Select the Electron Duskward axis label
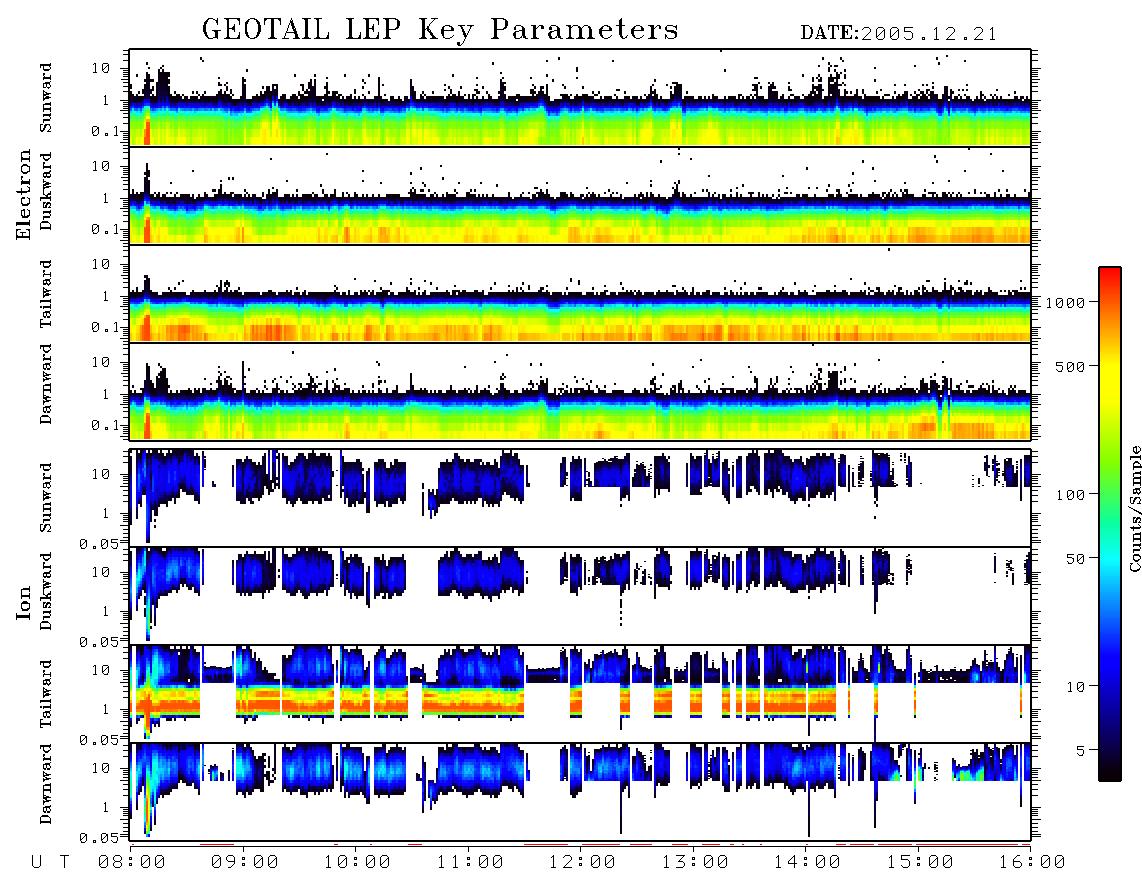This screenshot has width=1142, height=880. [x=46, y=191]
